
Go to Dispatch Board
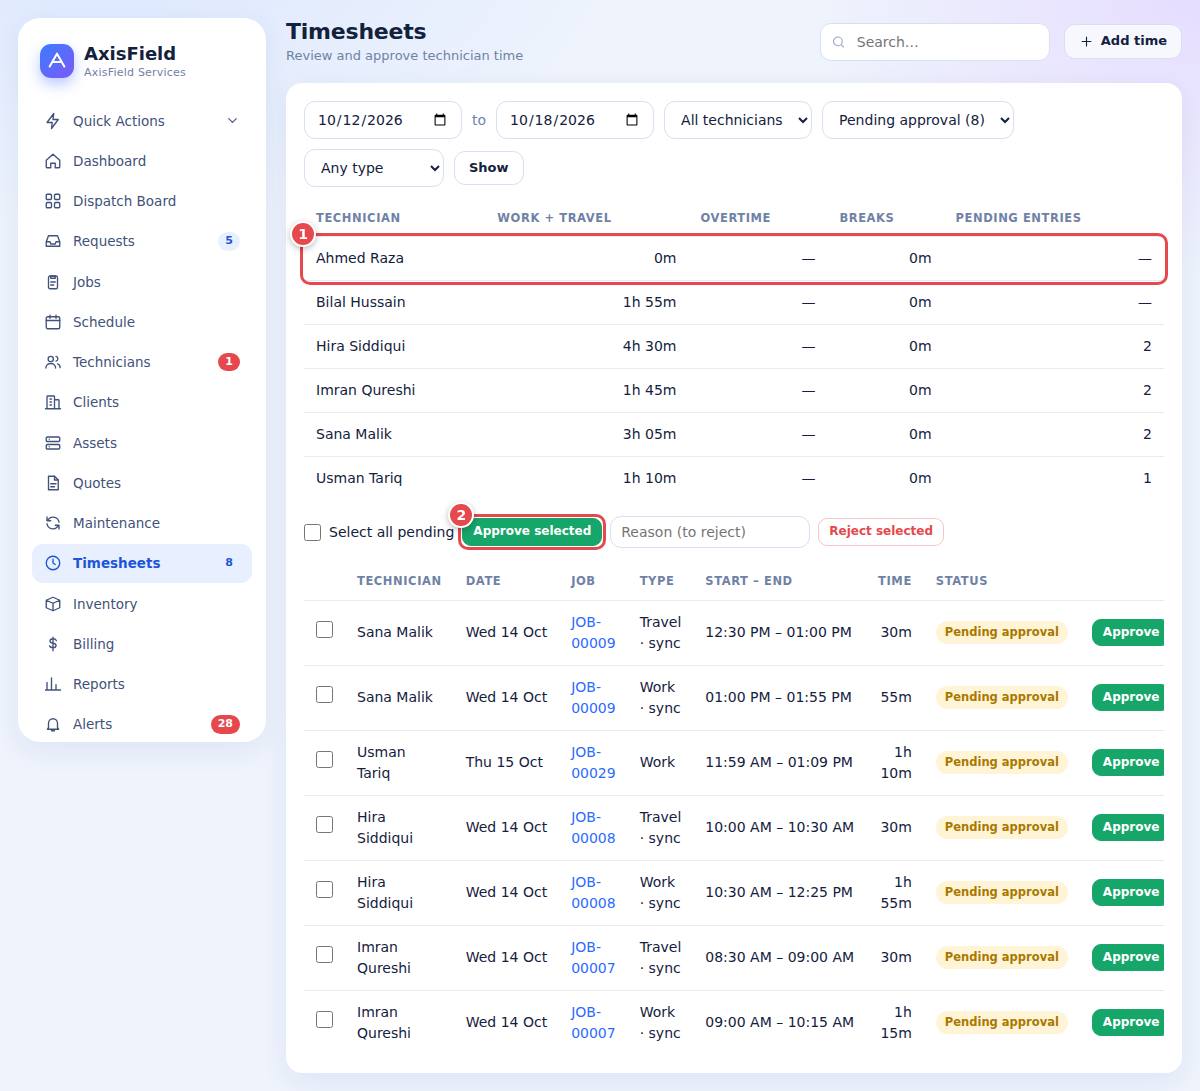[142, 201]
